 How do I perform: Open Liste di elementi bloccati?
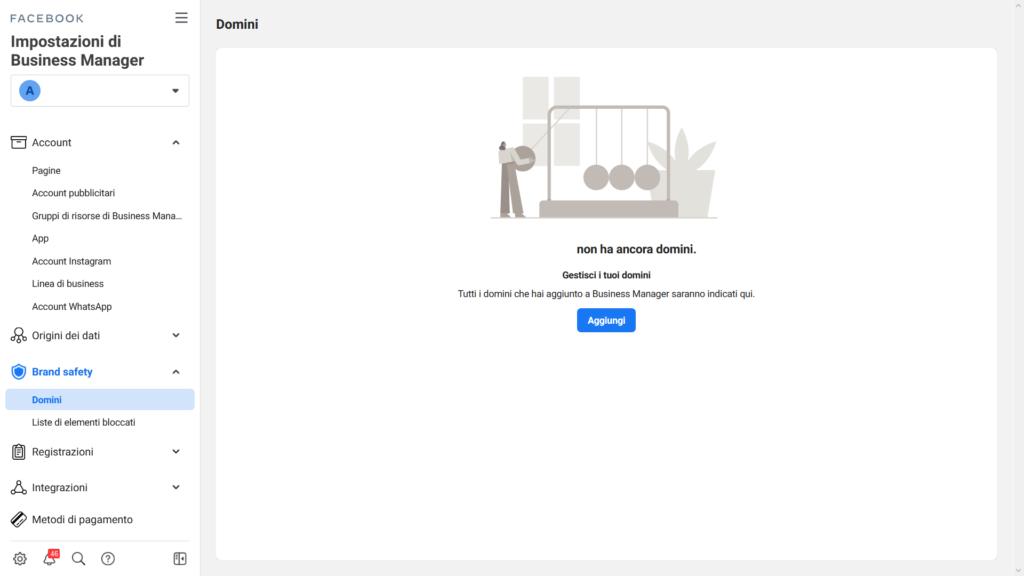[x=84, y=423]
